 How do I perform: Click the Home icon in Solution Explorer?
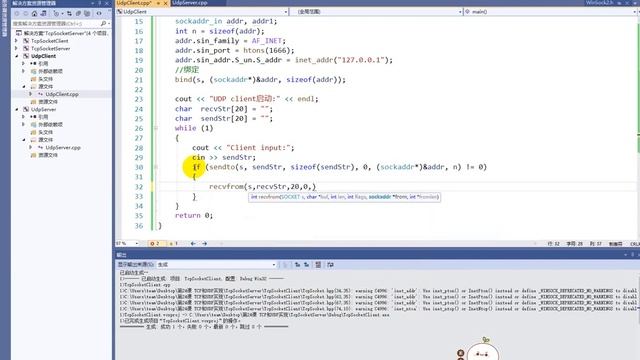click(x=35, y=13)
